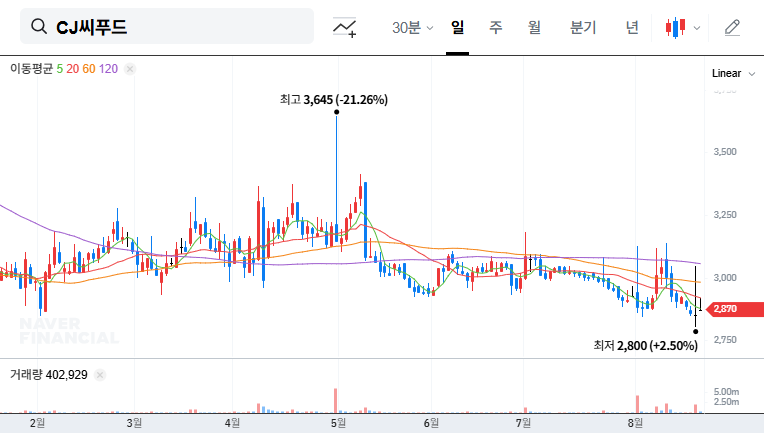The width and height of the screenshot is (764, 433).
Task: Click the search magnifier icon
Action: pyautogui.click(x=38, y=26)
